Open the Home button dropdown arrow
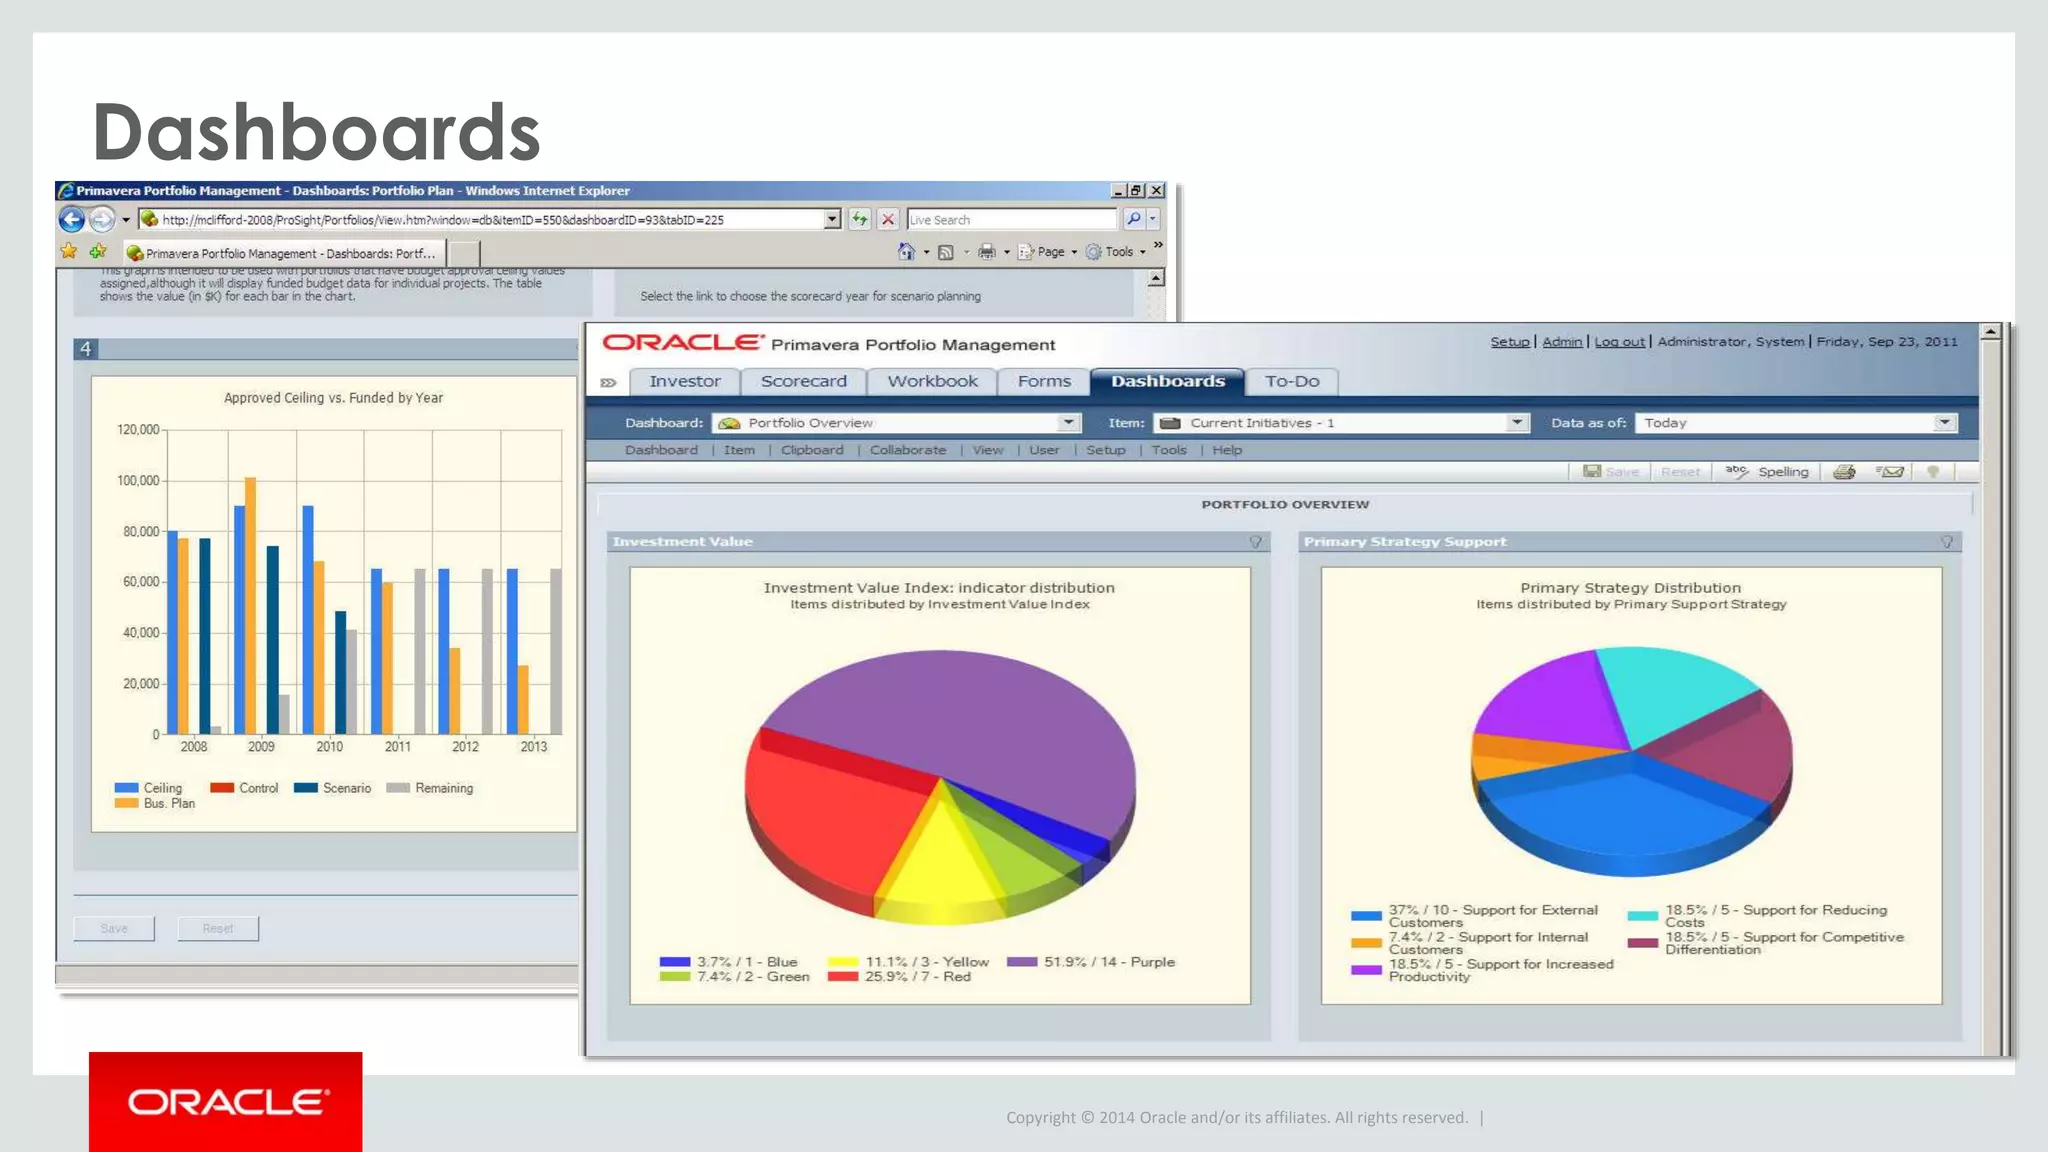 [x=926, y=252]
